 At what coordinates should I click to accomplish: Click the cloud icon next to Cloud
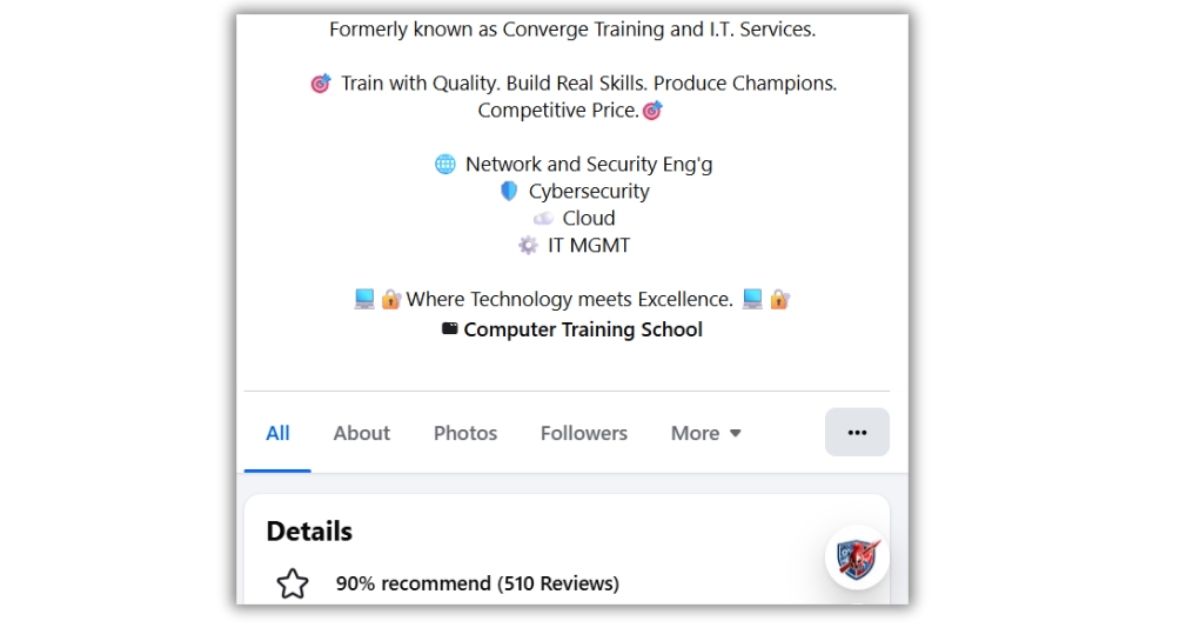tap(543, 218)
